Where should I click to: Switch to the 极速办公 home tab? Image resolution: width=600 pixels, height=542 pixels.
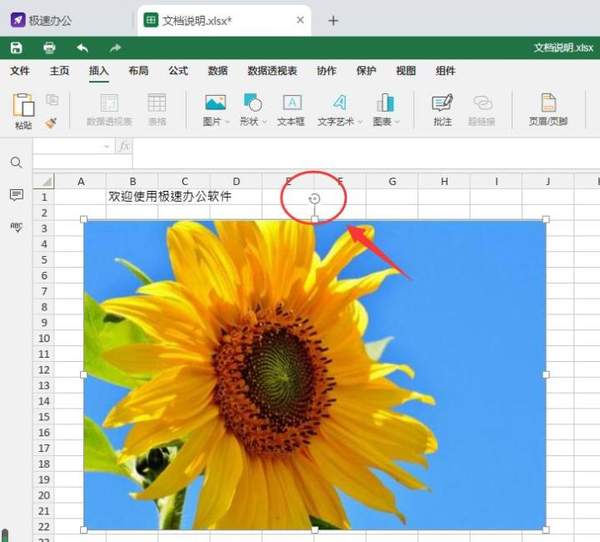[x=41, y=20]
